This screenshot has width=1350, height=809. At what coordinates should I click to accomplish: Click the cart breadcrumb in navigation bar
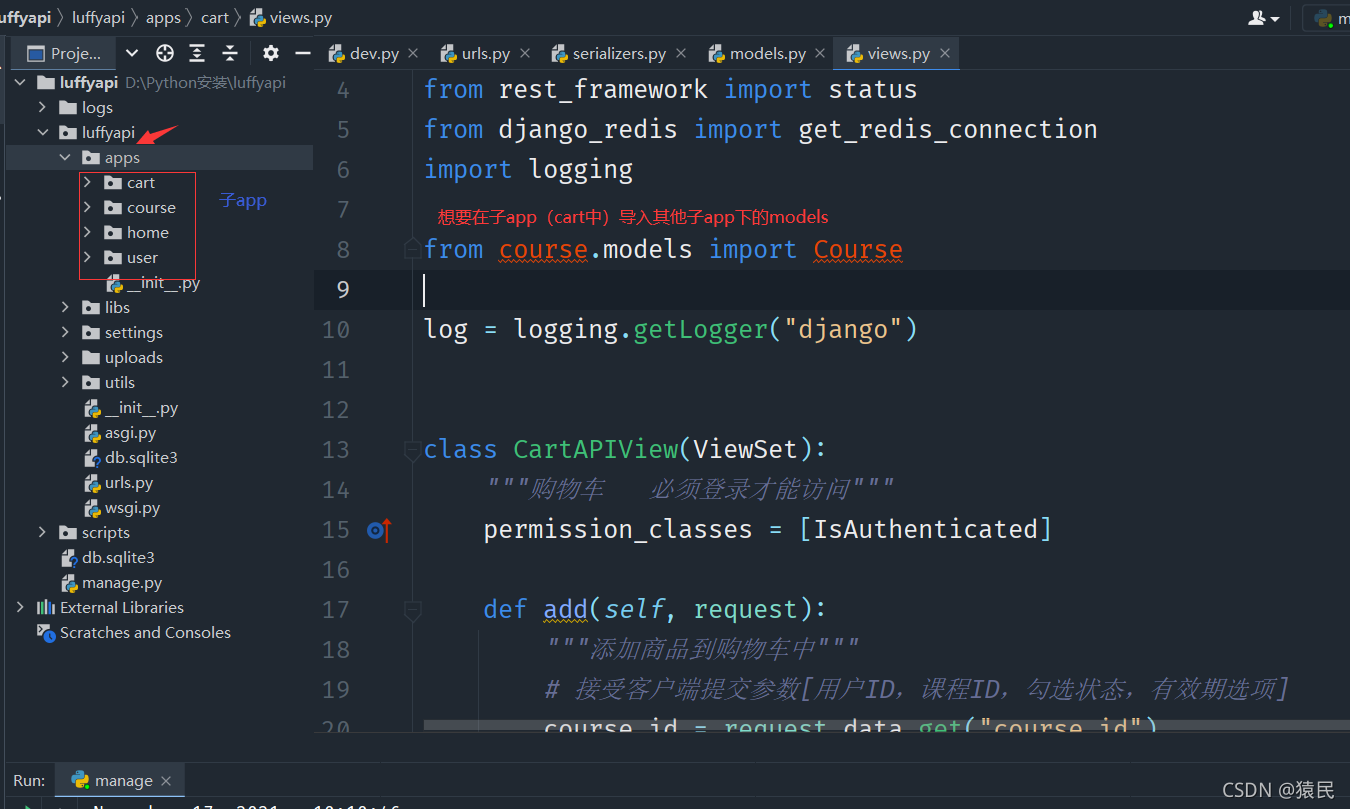[x=215, y=18]
